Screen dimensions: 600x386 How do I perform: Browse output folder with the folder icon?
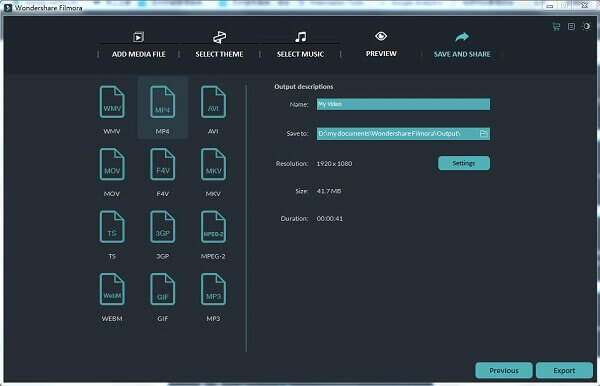484,133
